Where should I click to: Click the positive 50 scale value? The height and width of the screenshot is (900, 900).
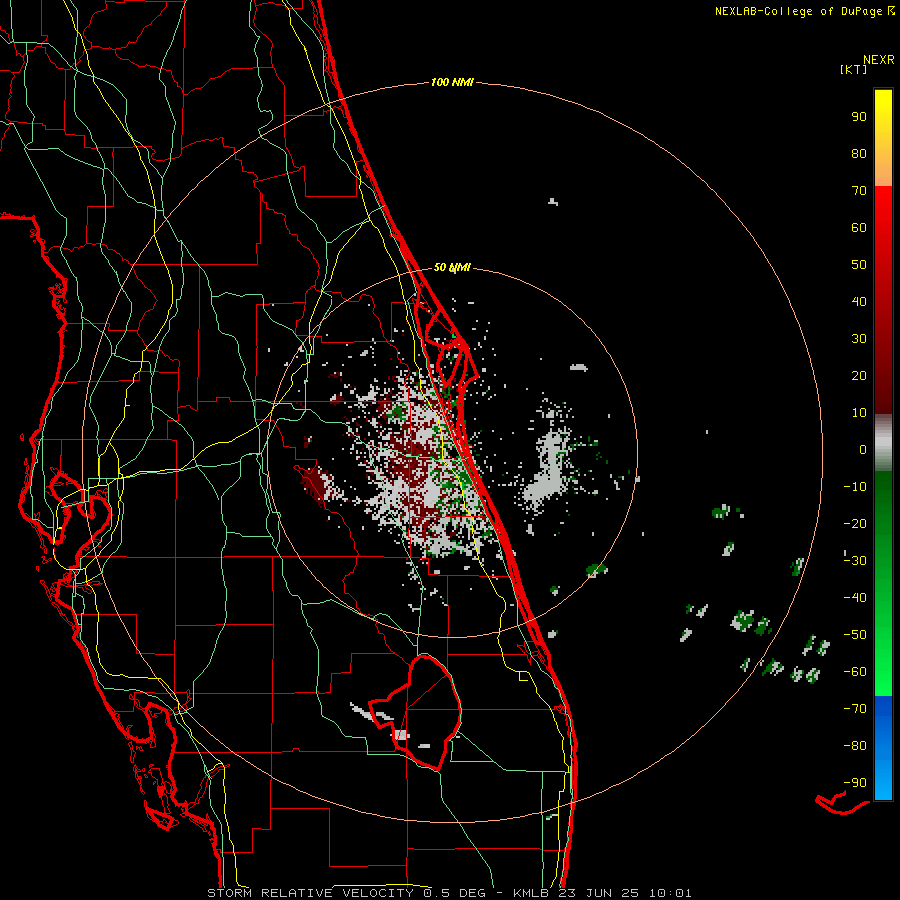859,265
